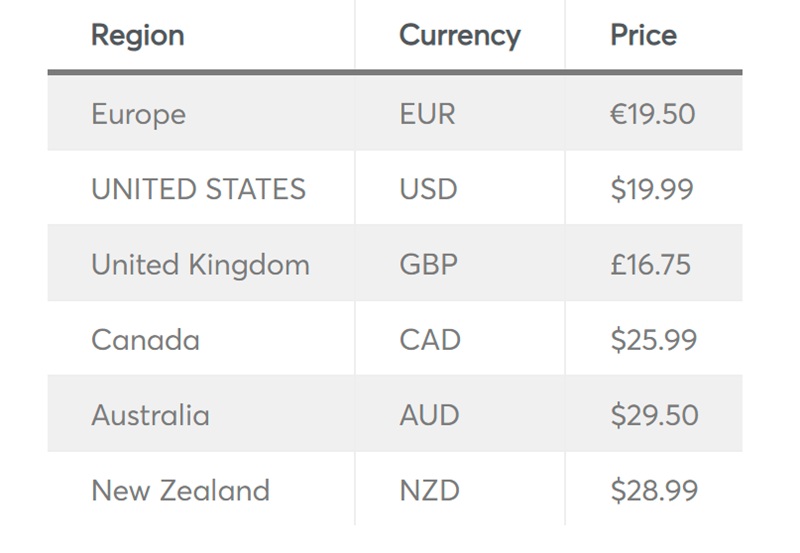
Task: Click the €19.50 price cell
Action: tap(652, 114)
